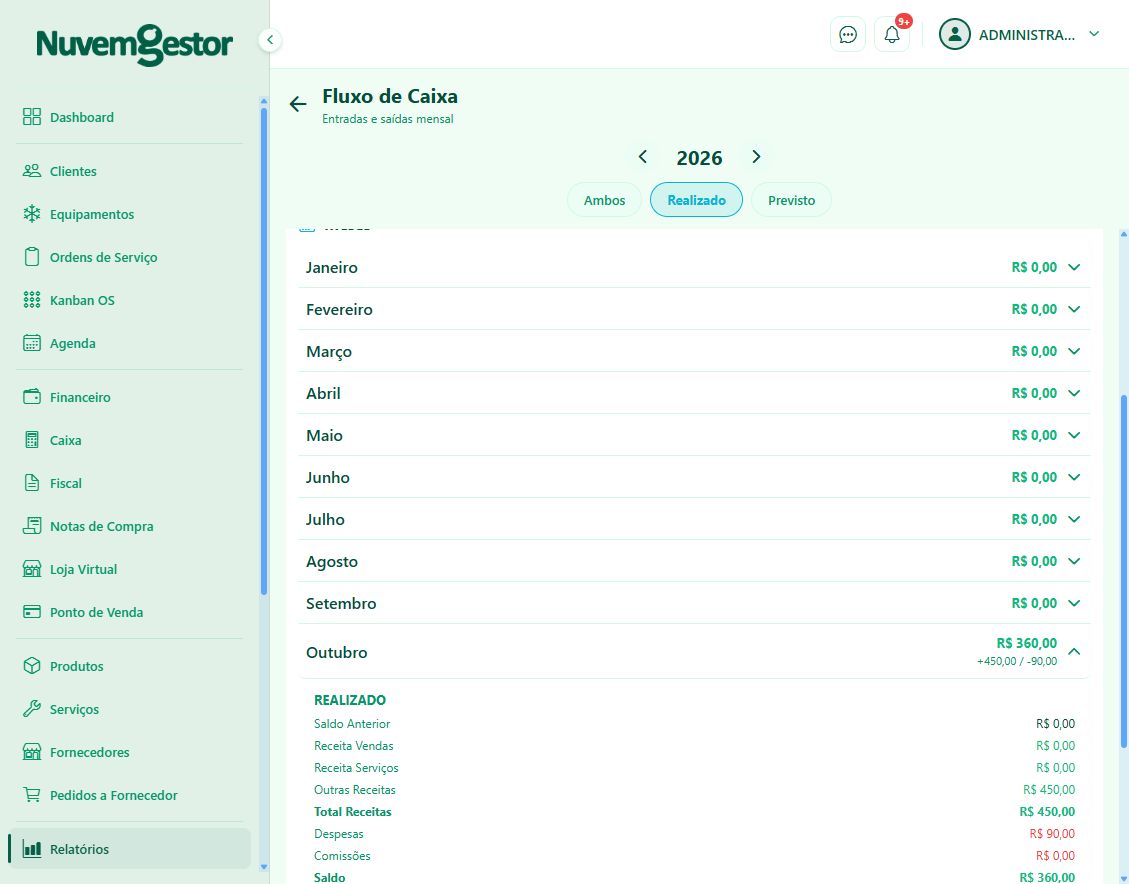Image resolution: width=1129 pixels, height=884 pixels.
Task: Open the chat messages icon
Action: point(847,35)
